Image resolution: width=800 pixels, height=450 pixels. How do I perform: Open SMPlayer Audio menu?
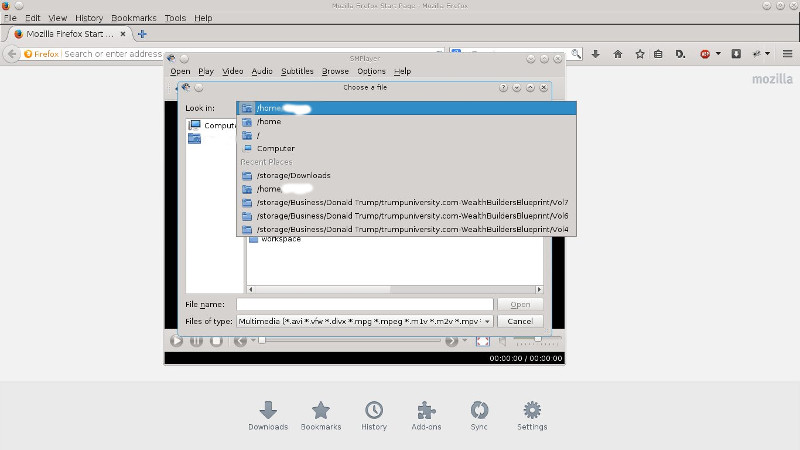262,71
